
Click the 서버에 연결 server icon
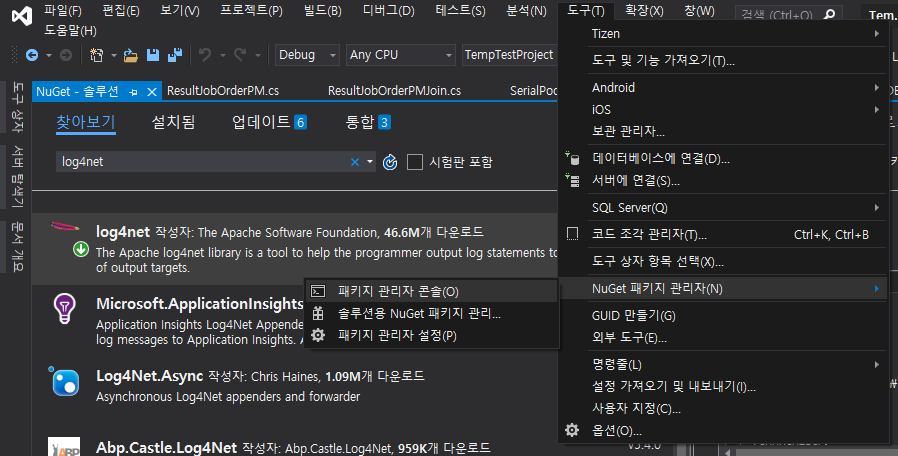(572, 180)
